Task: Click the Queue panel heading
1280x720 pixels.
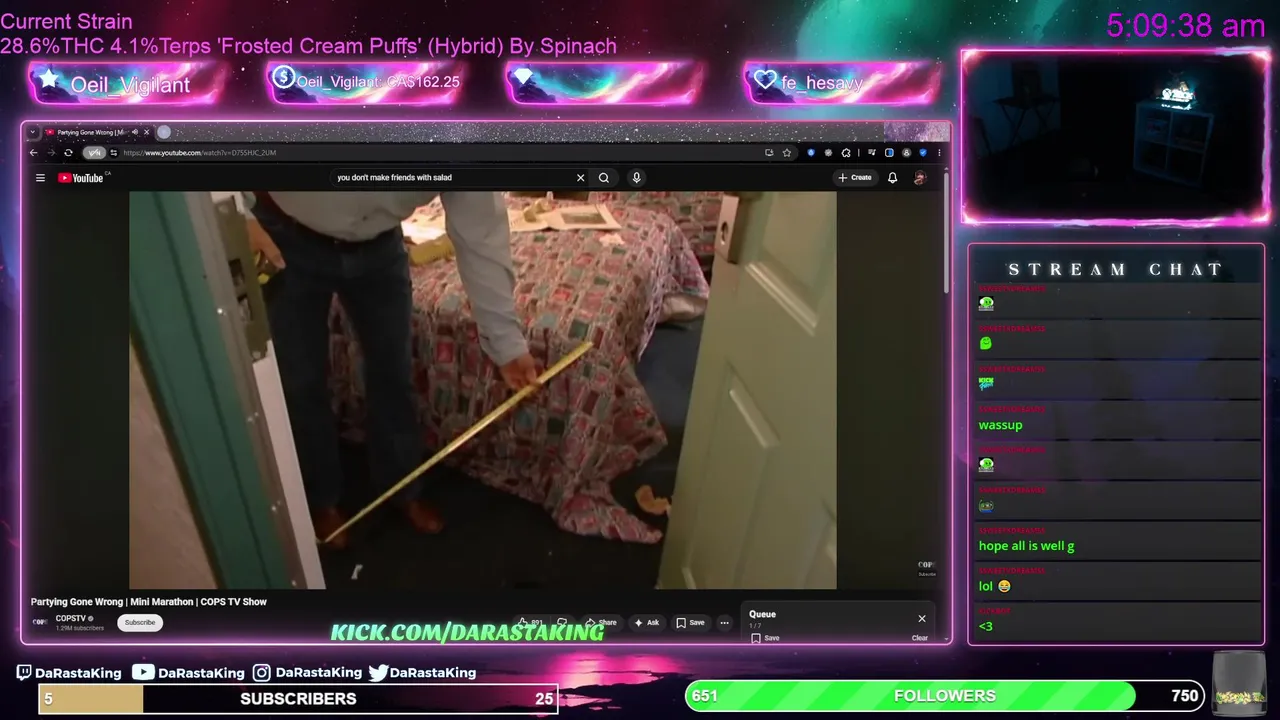Action: (763, 614)
